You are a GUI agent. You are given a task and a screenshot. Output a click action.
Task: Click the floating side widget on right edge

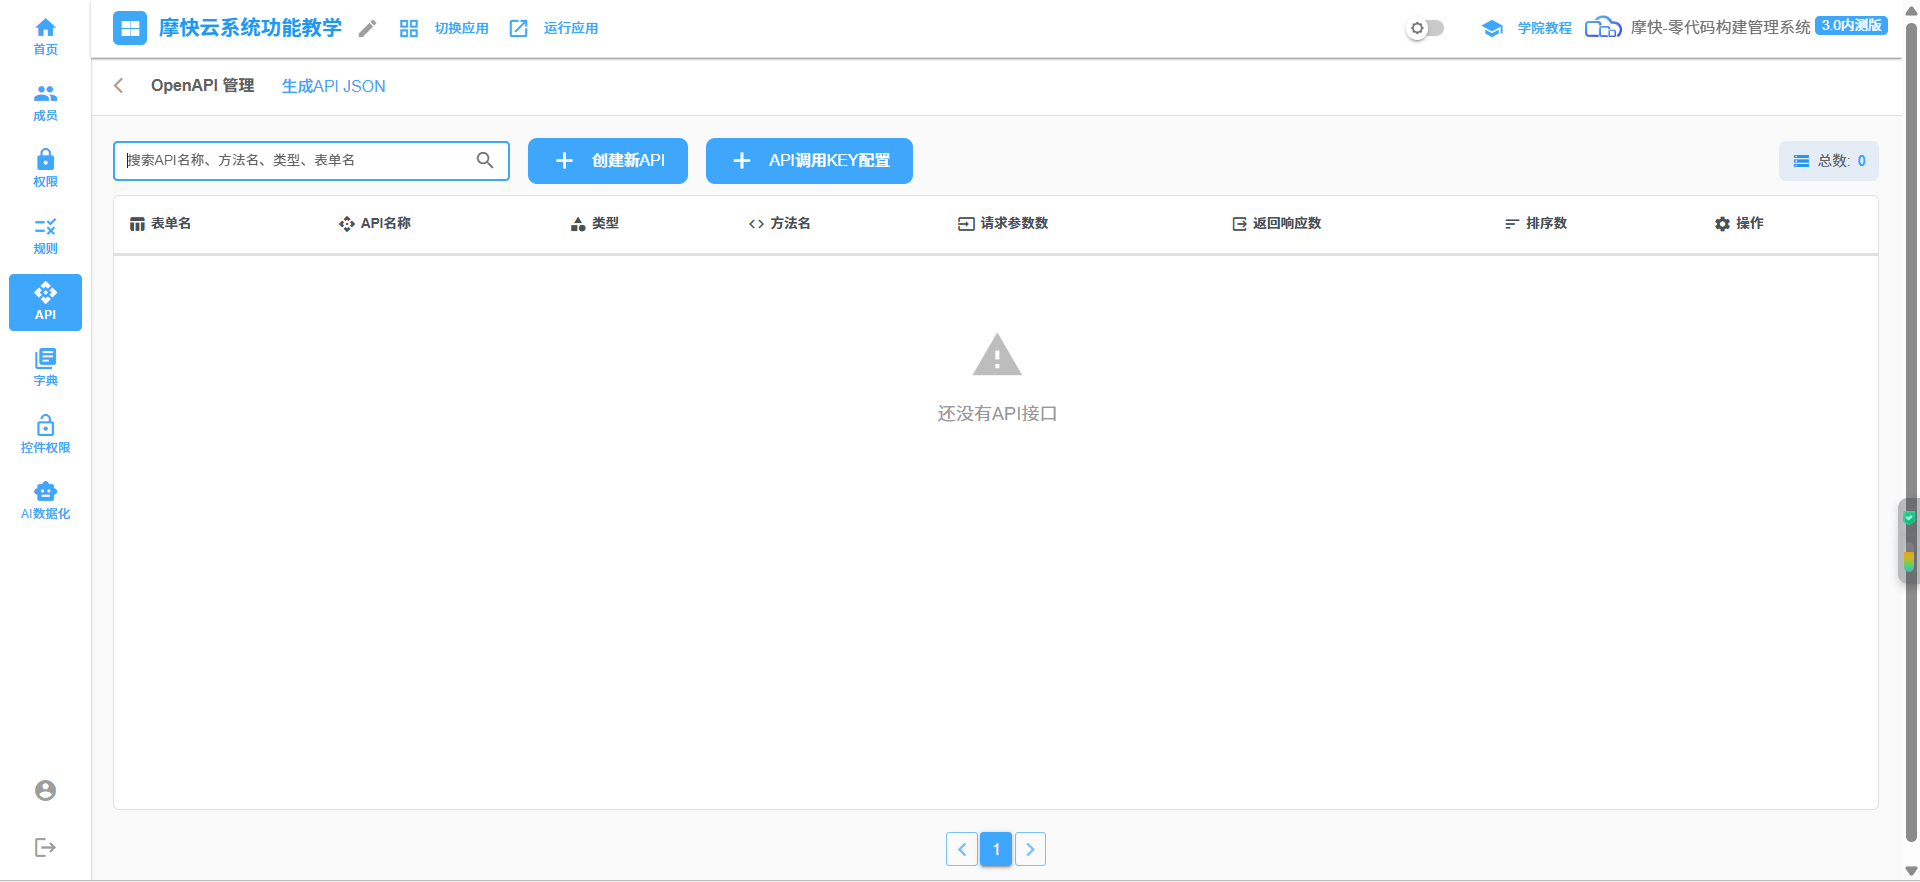tap(1909, 541)
